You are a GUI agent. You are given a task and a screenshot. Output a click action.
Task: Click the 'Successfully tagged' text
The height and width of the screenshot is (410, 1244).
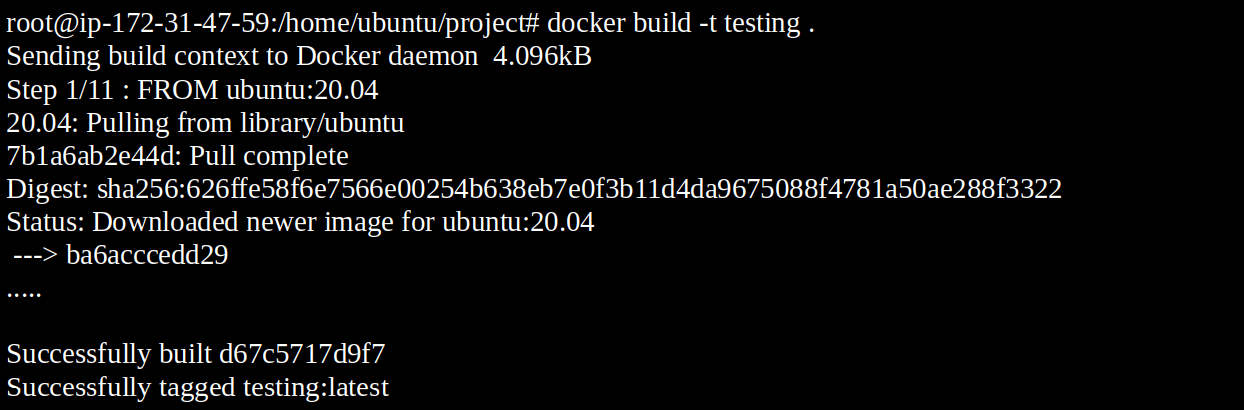[x=121, y=387]
